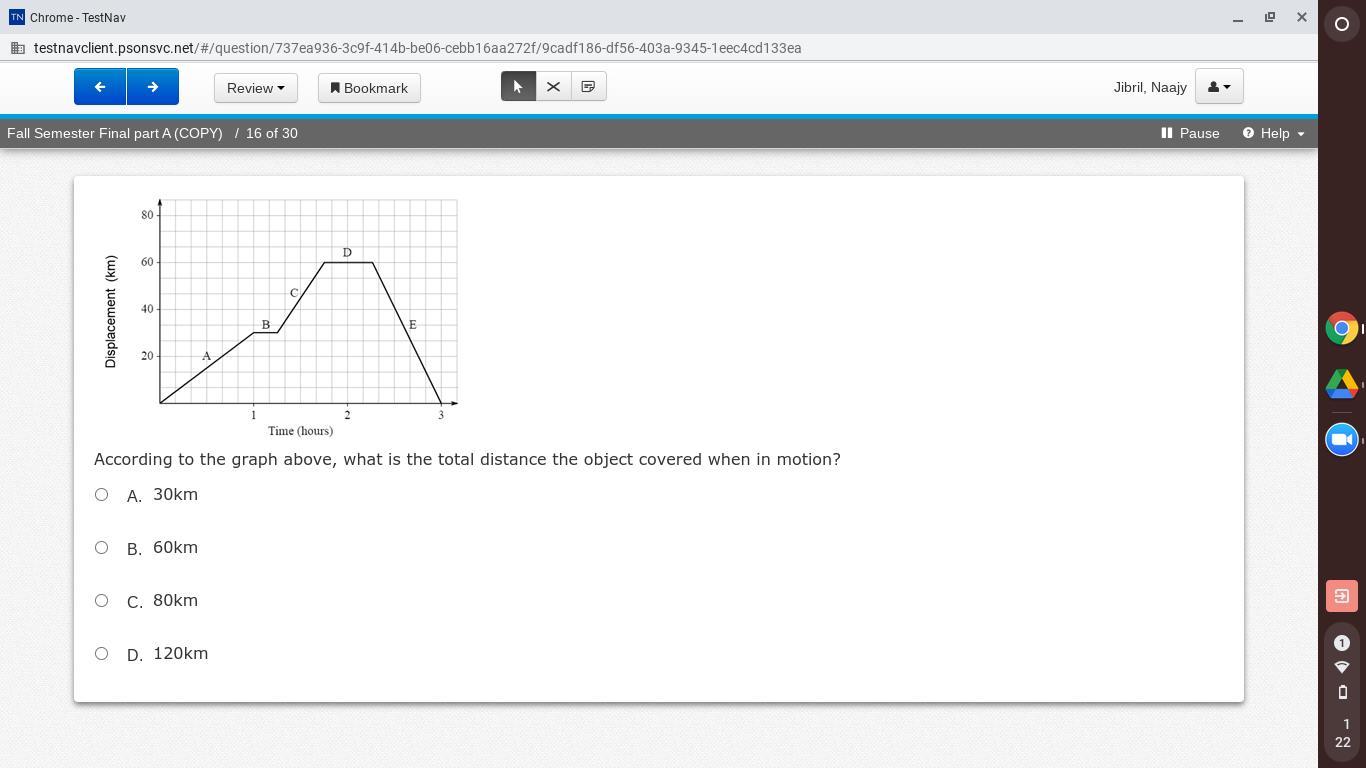Viewport: 1366px width, 768px height.
Task: Click the battery status icon
Action: tap(1342, 692)
